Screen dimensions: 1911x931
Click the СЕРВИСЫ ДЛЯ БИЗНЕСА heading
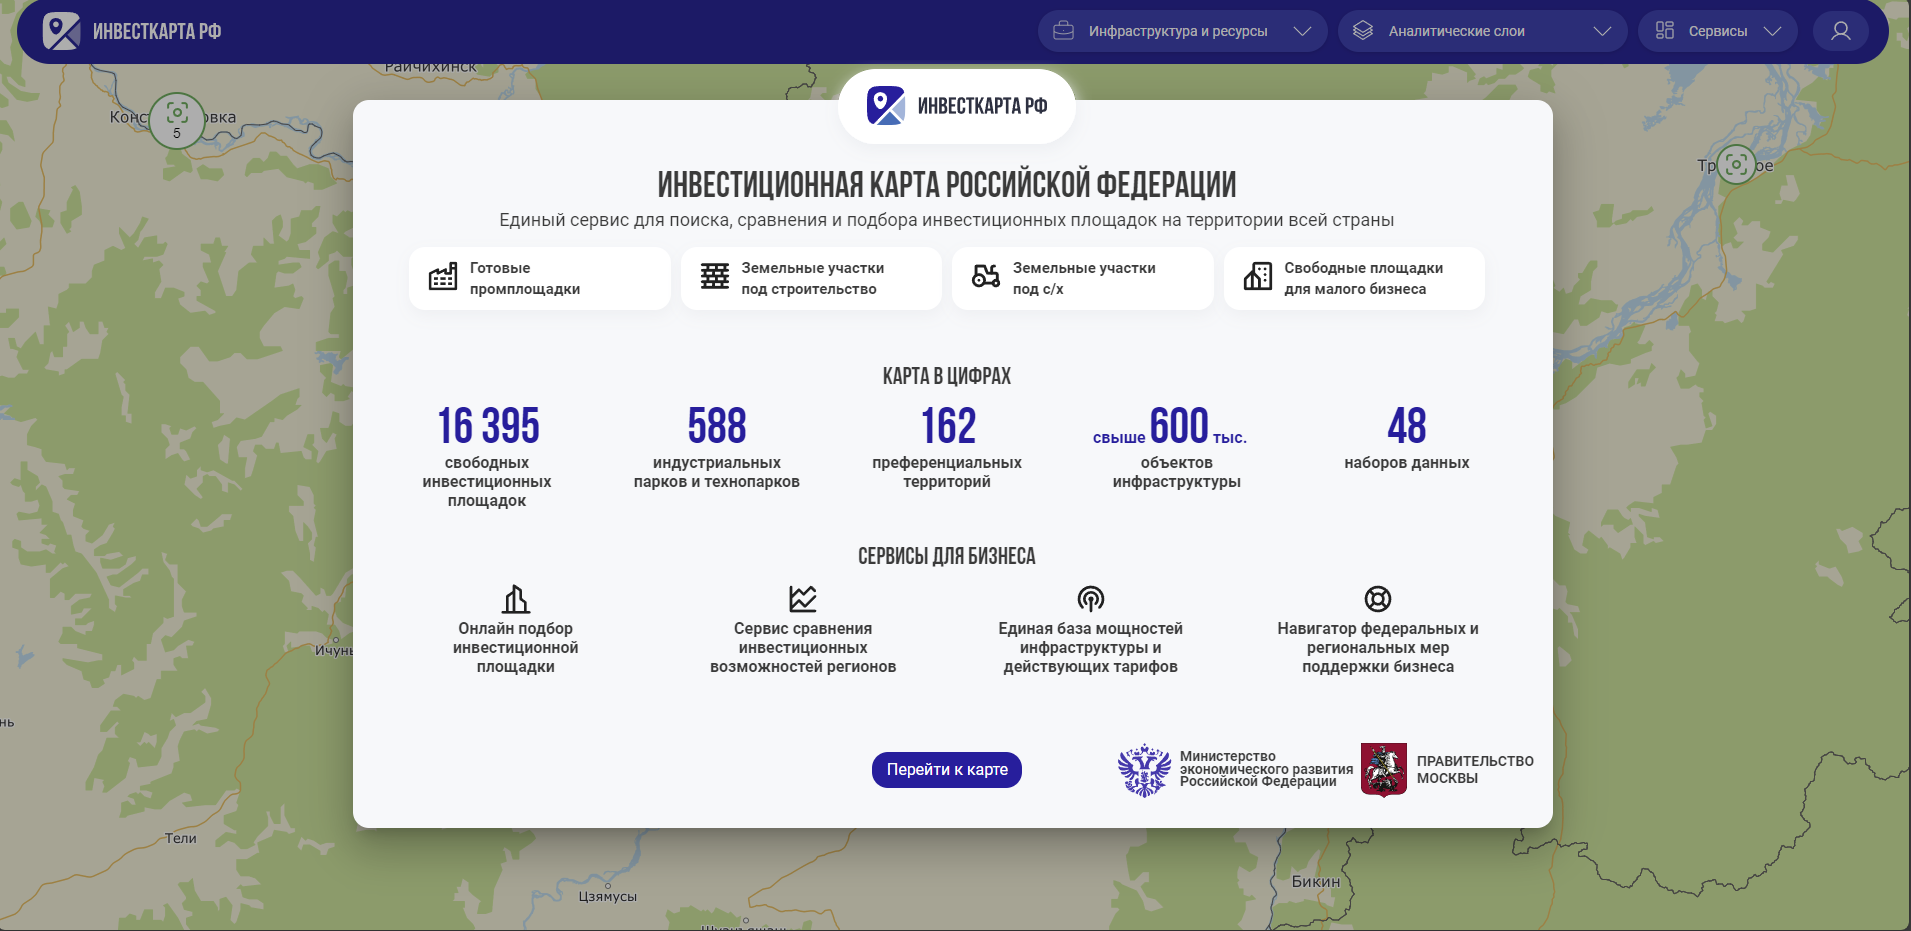click(947, 556)
